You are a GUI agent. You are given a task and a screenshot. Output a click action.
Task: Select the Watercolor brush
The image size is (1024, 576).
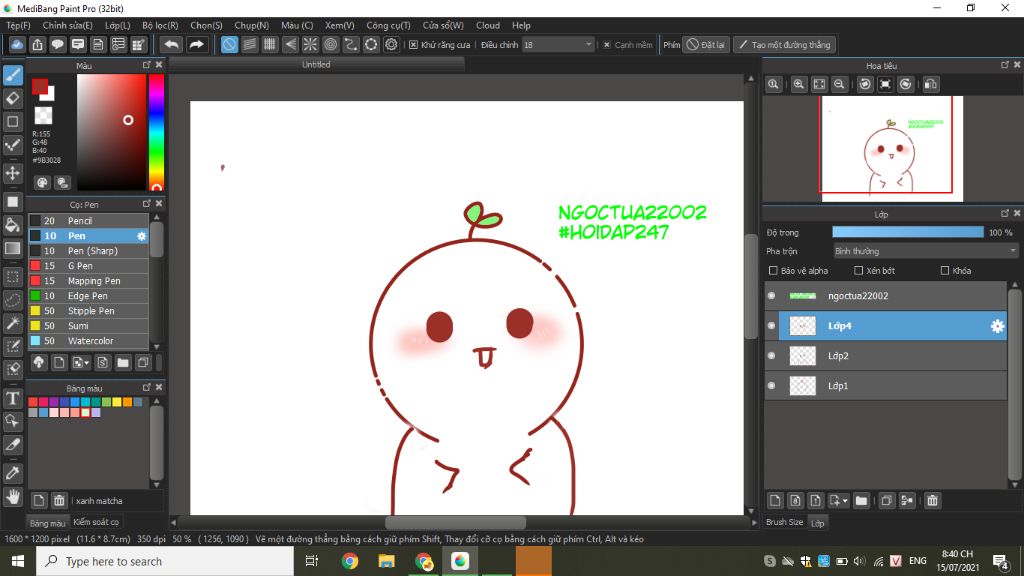[88, 341]
